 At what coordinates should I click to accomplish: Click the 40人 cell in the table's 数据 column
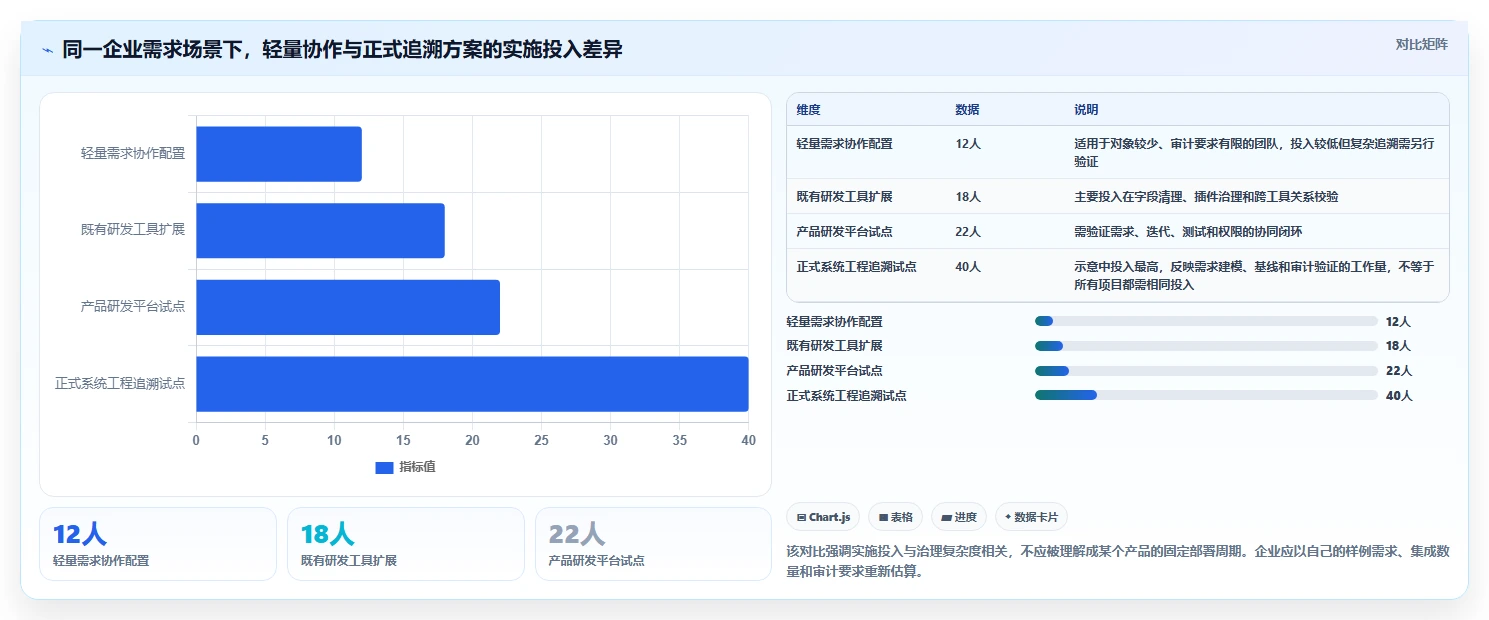point(968,267)
